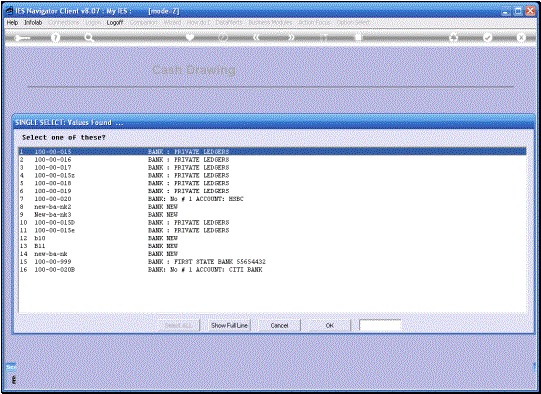Select row 12 entry b10
541x394 pixels.
tap(272, 238)
